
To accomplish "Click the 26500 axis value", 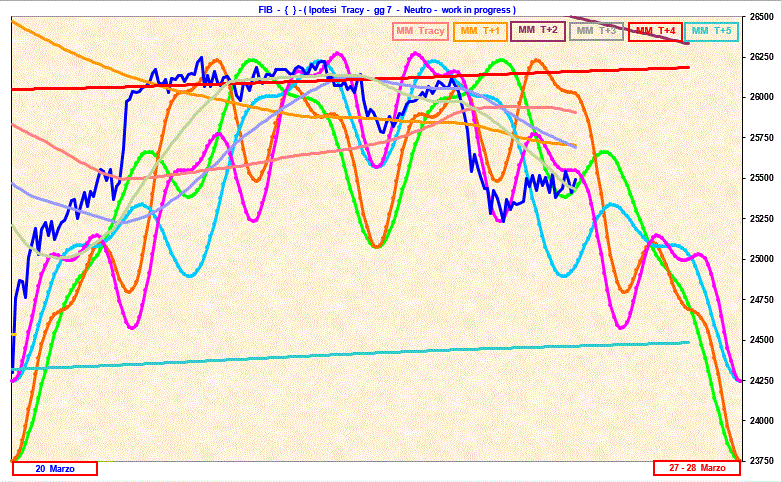I will click(x=761, y=16).
